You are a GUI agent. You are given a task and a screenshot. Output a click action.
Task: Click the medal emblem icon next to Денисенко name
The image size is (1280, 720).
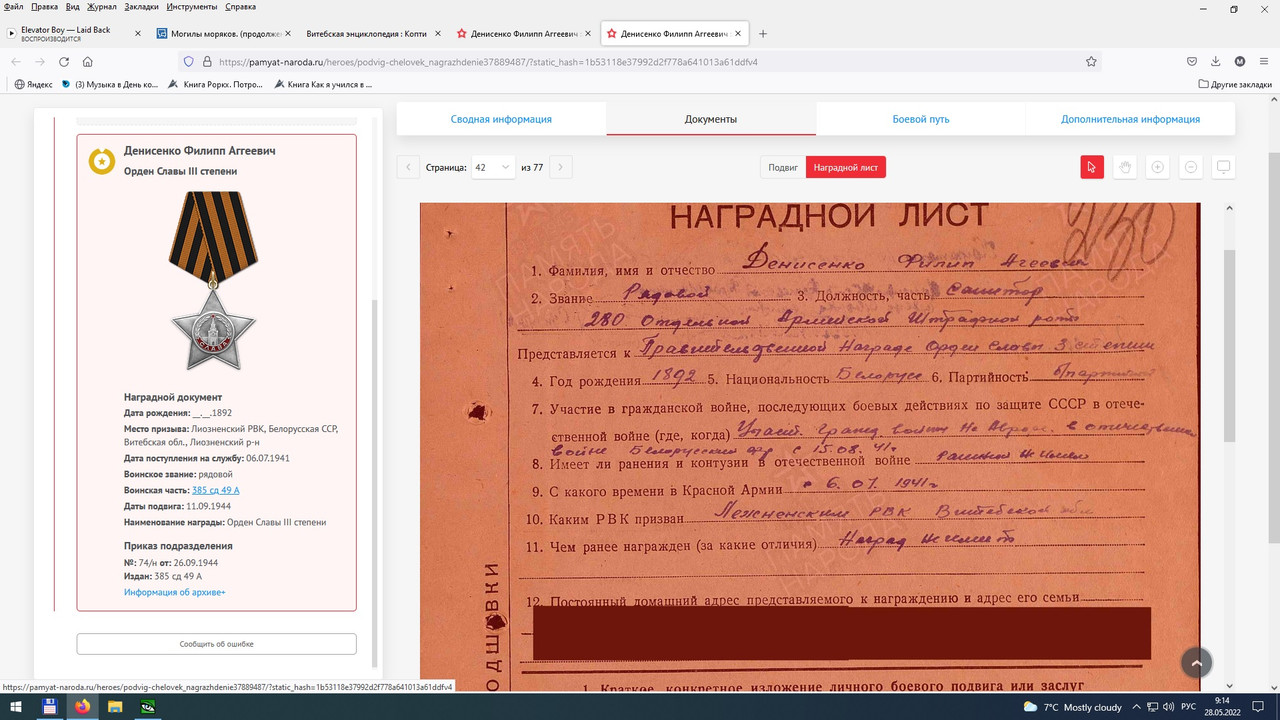(x=101, y=160)
